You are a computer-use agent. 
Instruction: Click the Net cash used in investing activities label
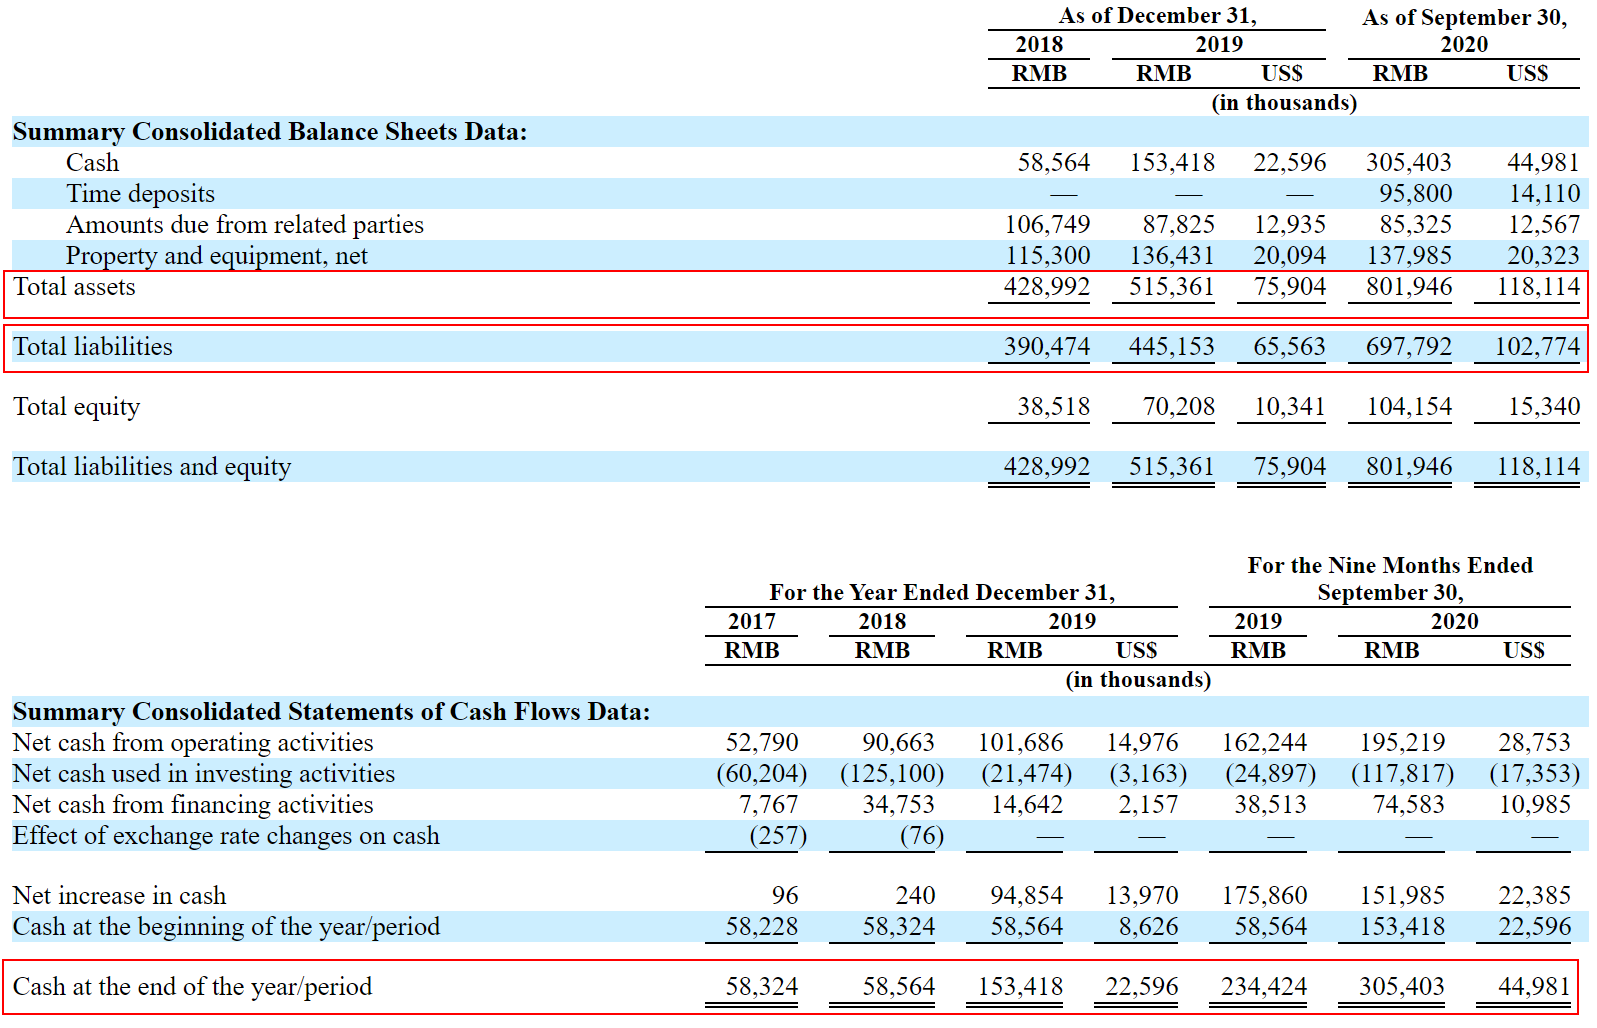(203, 774)
